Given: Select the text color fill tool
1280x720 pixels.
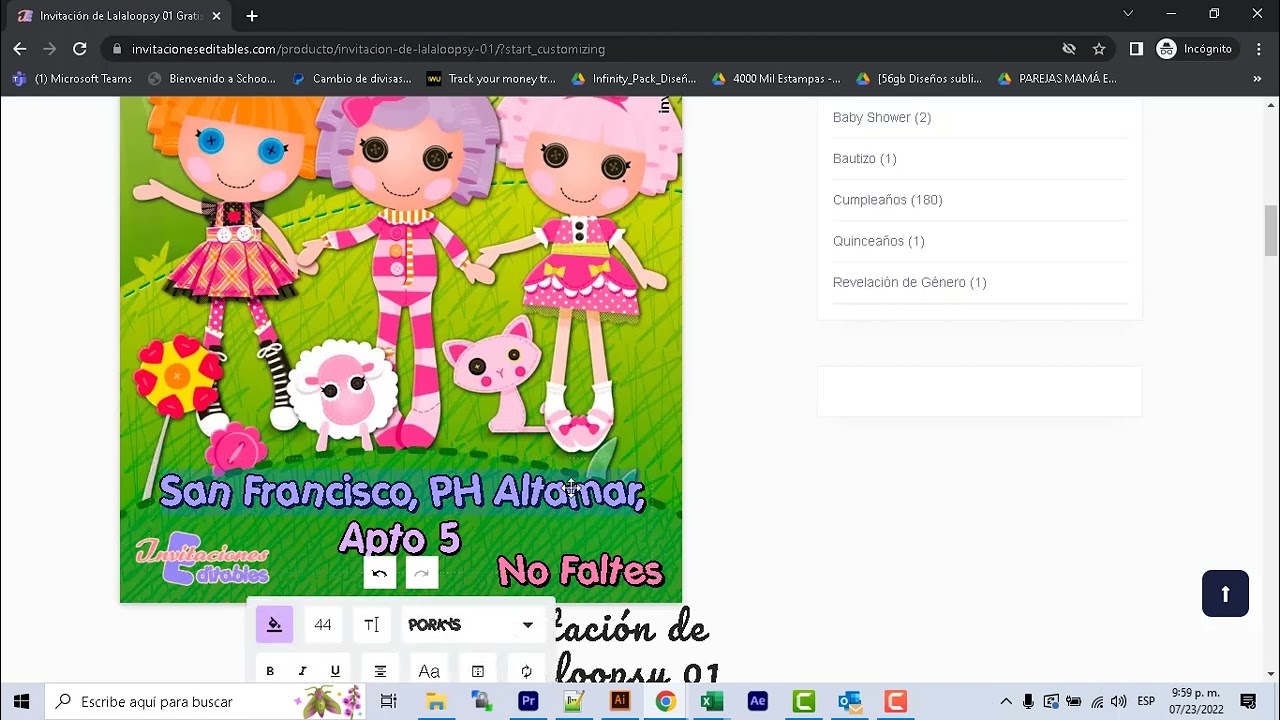Looking at the screenshot, I should [x=274, y=622].
